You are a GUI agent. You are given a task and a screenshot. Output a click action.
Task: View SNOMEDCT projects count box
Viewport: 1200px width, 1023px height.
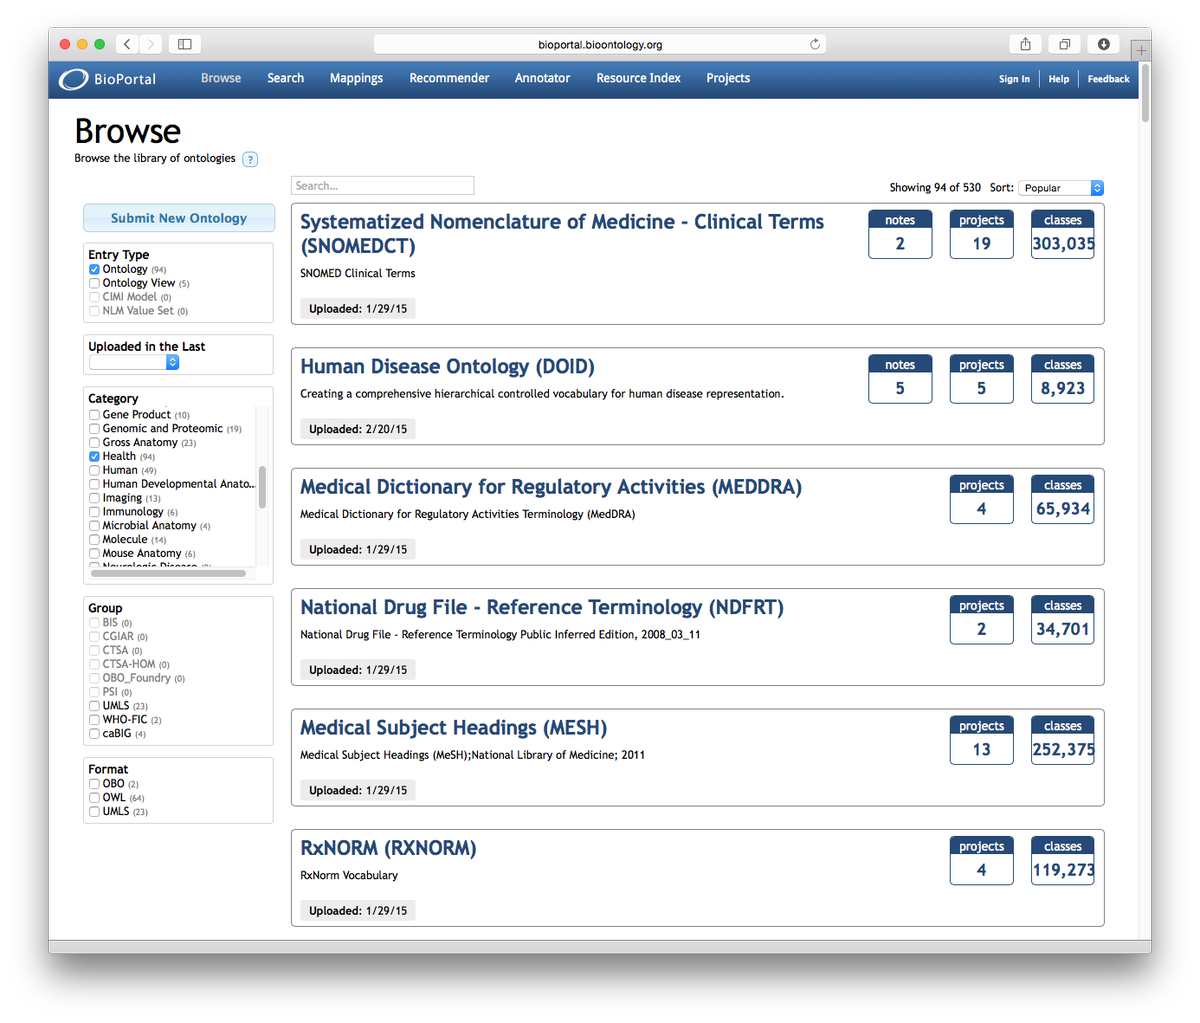tap(981, 234)
